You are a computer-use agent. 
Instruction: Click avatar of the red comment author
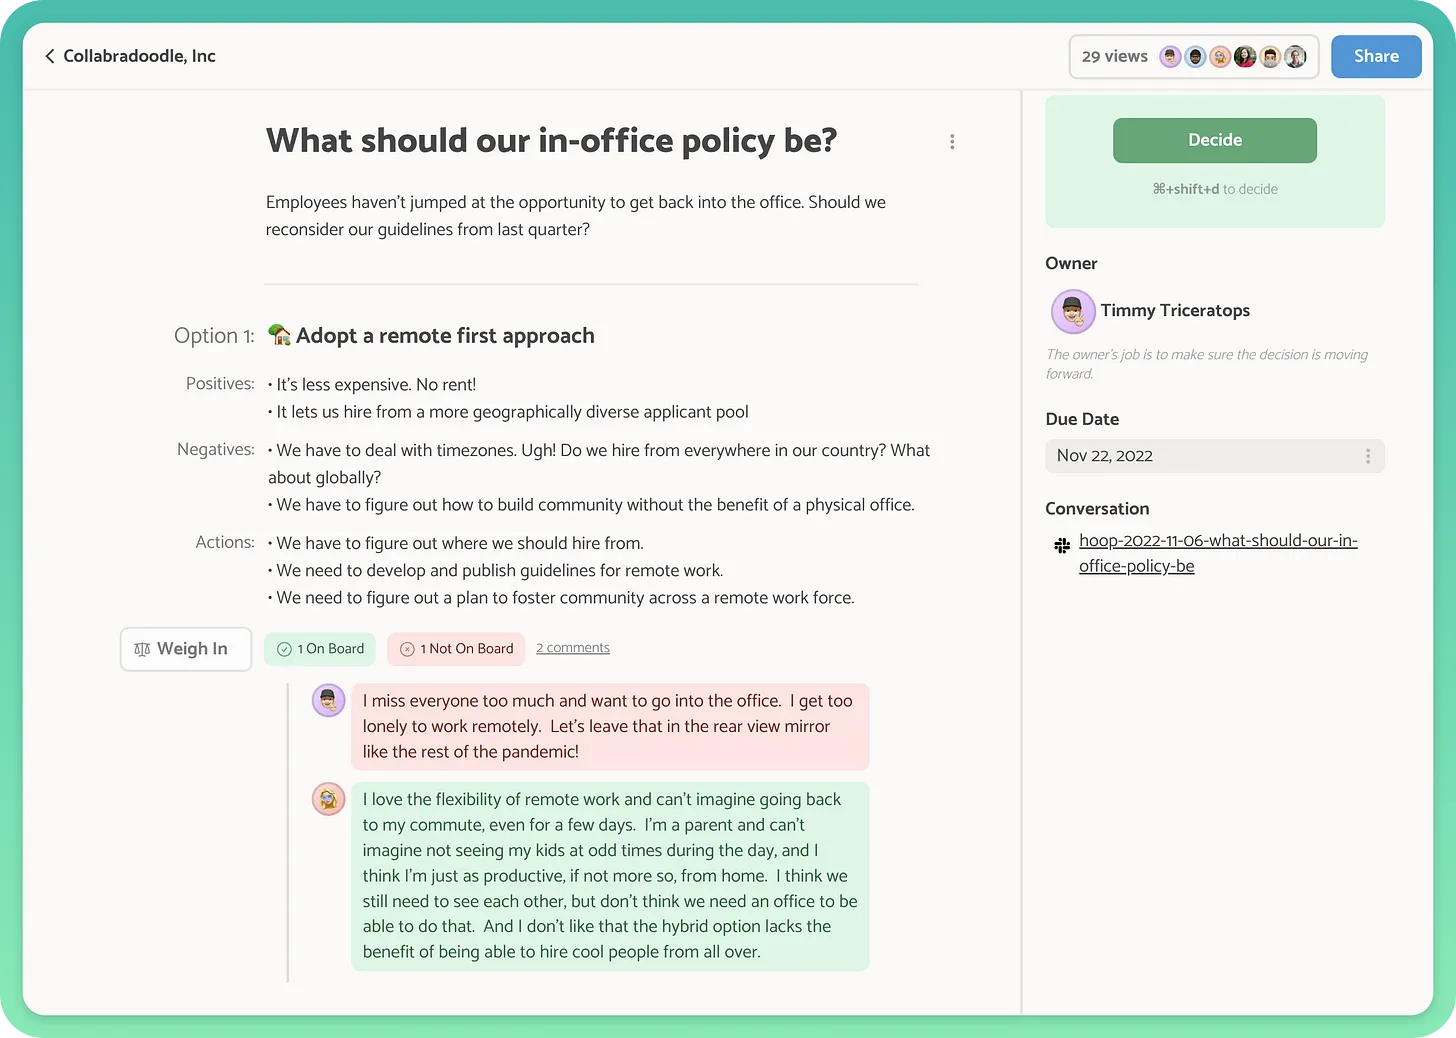point(328,700)
